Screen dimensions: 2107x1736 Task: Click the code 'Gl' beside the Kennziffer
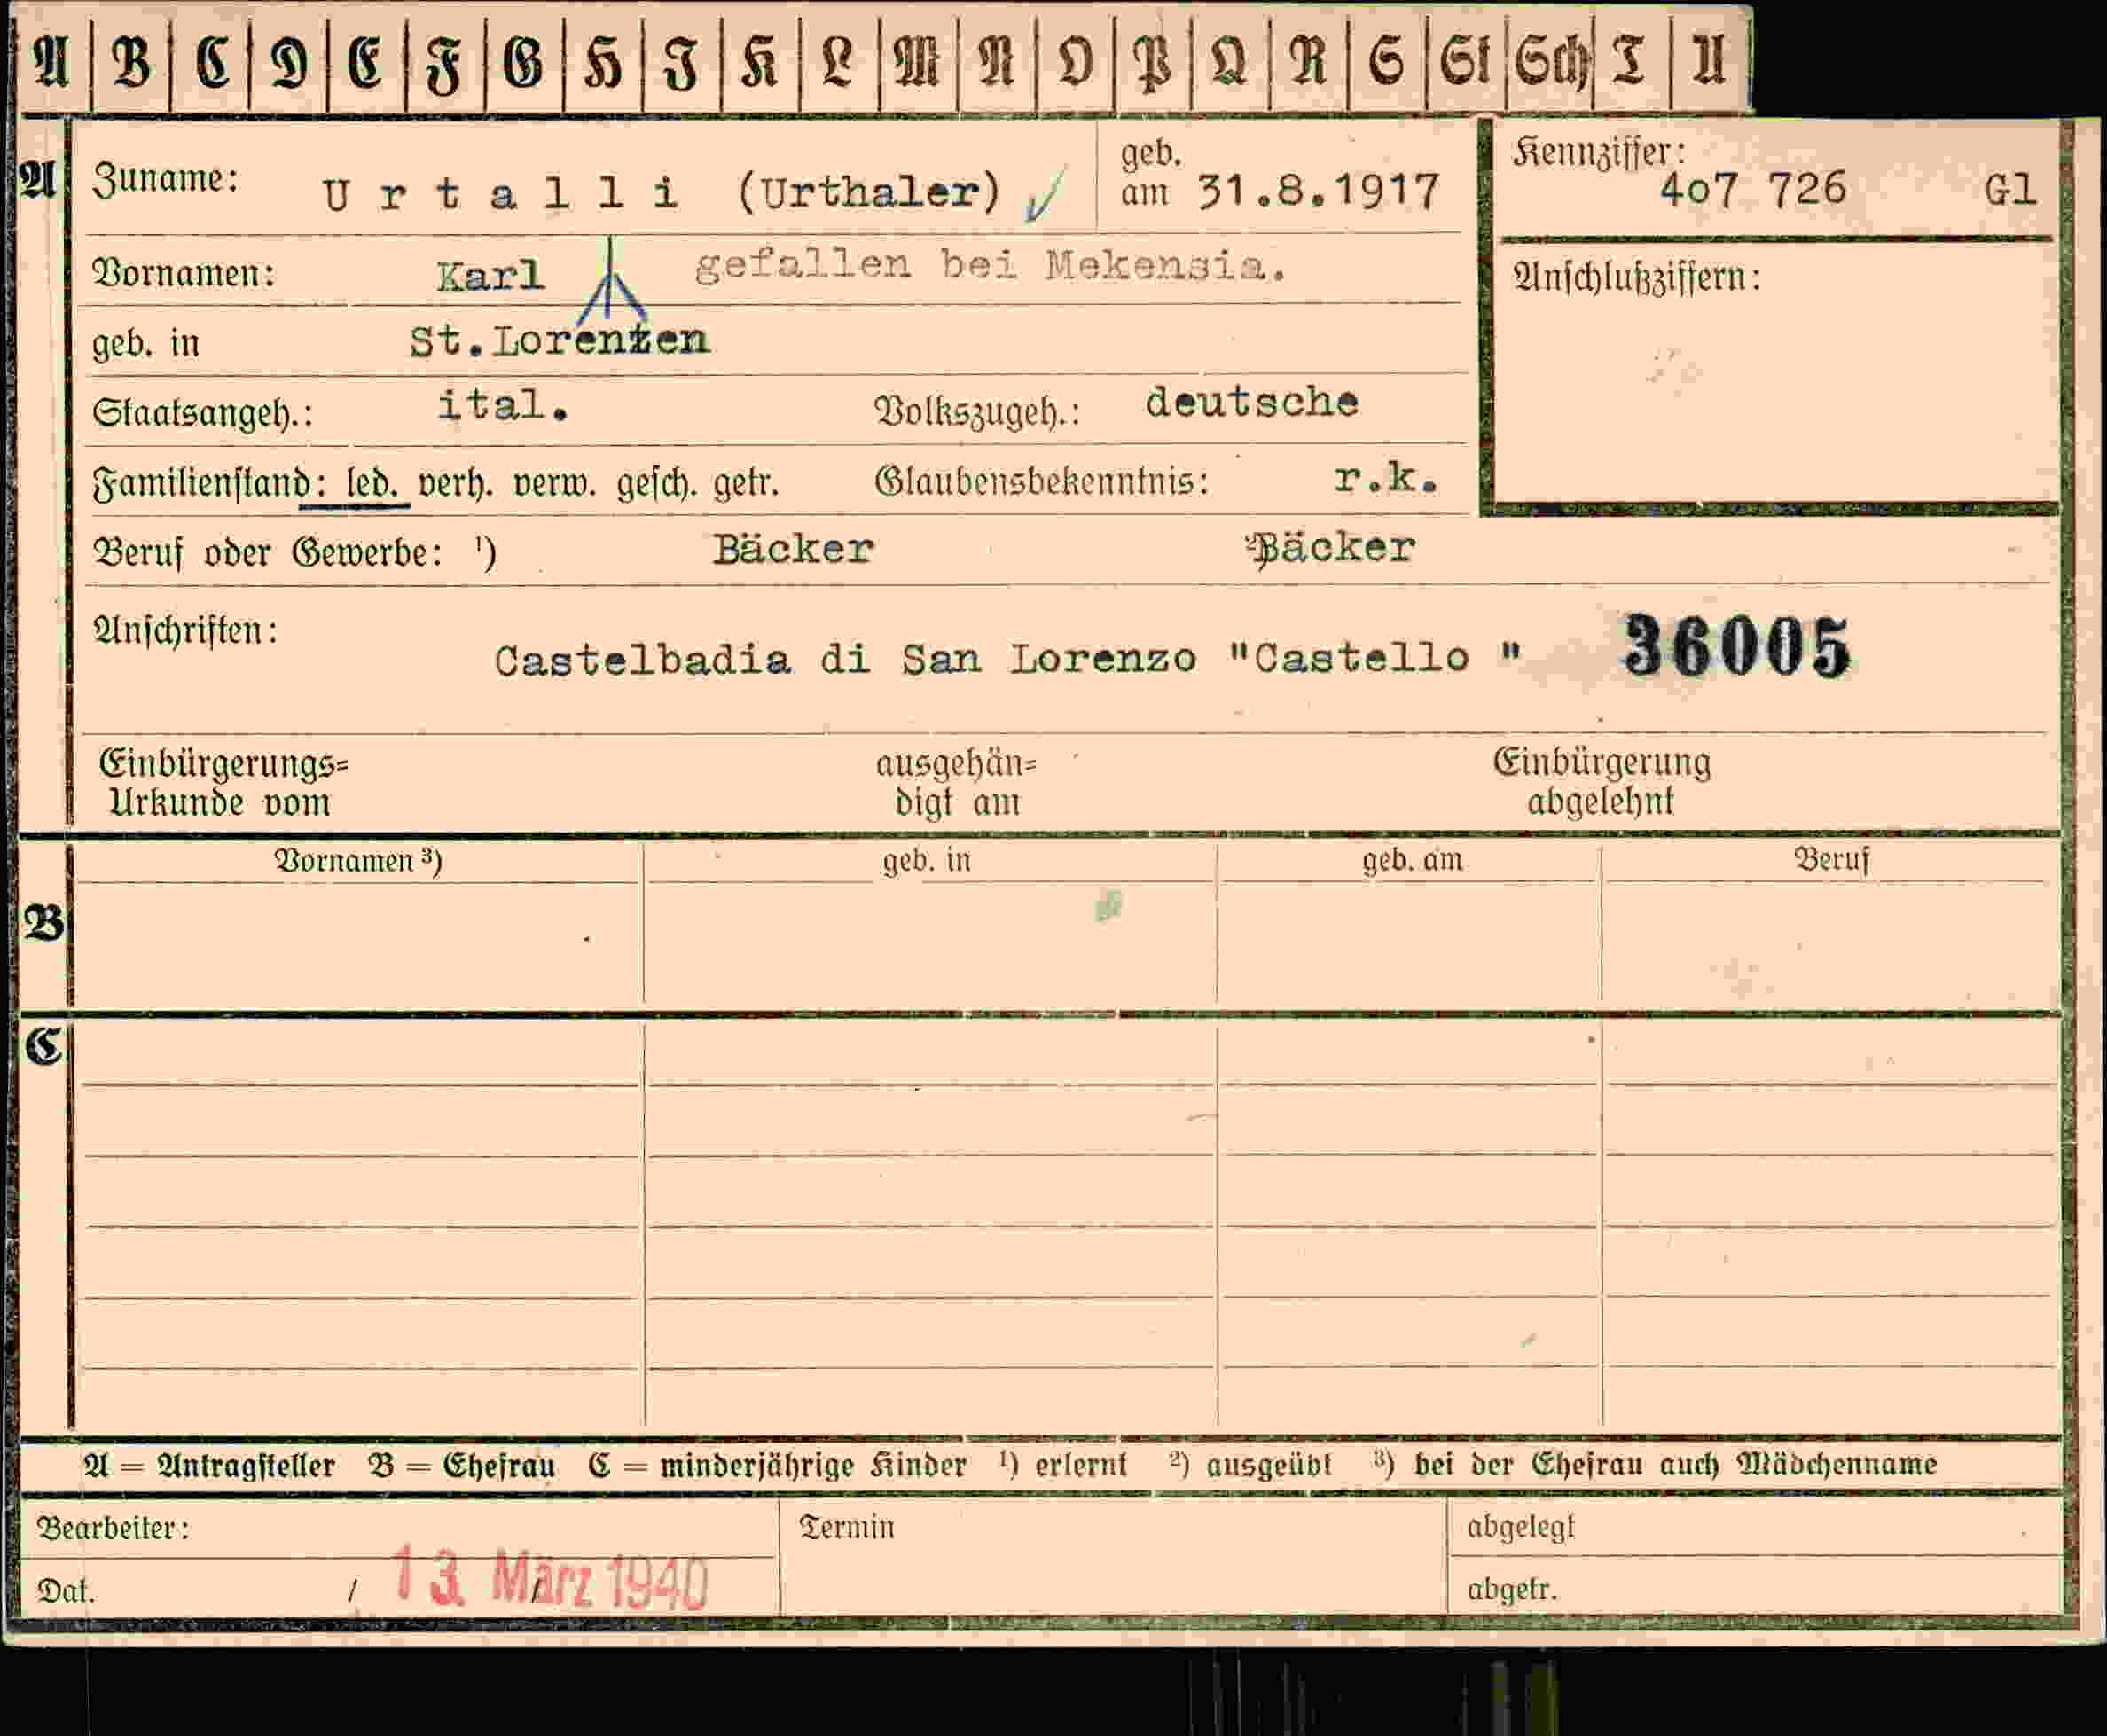[2009, 190]
